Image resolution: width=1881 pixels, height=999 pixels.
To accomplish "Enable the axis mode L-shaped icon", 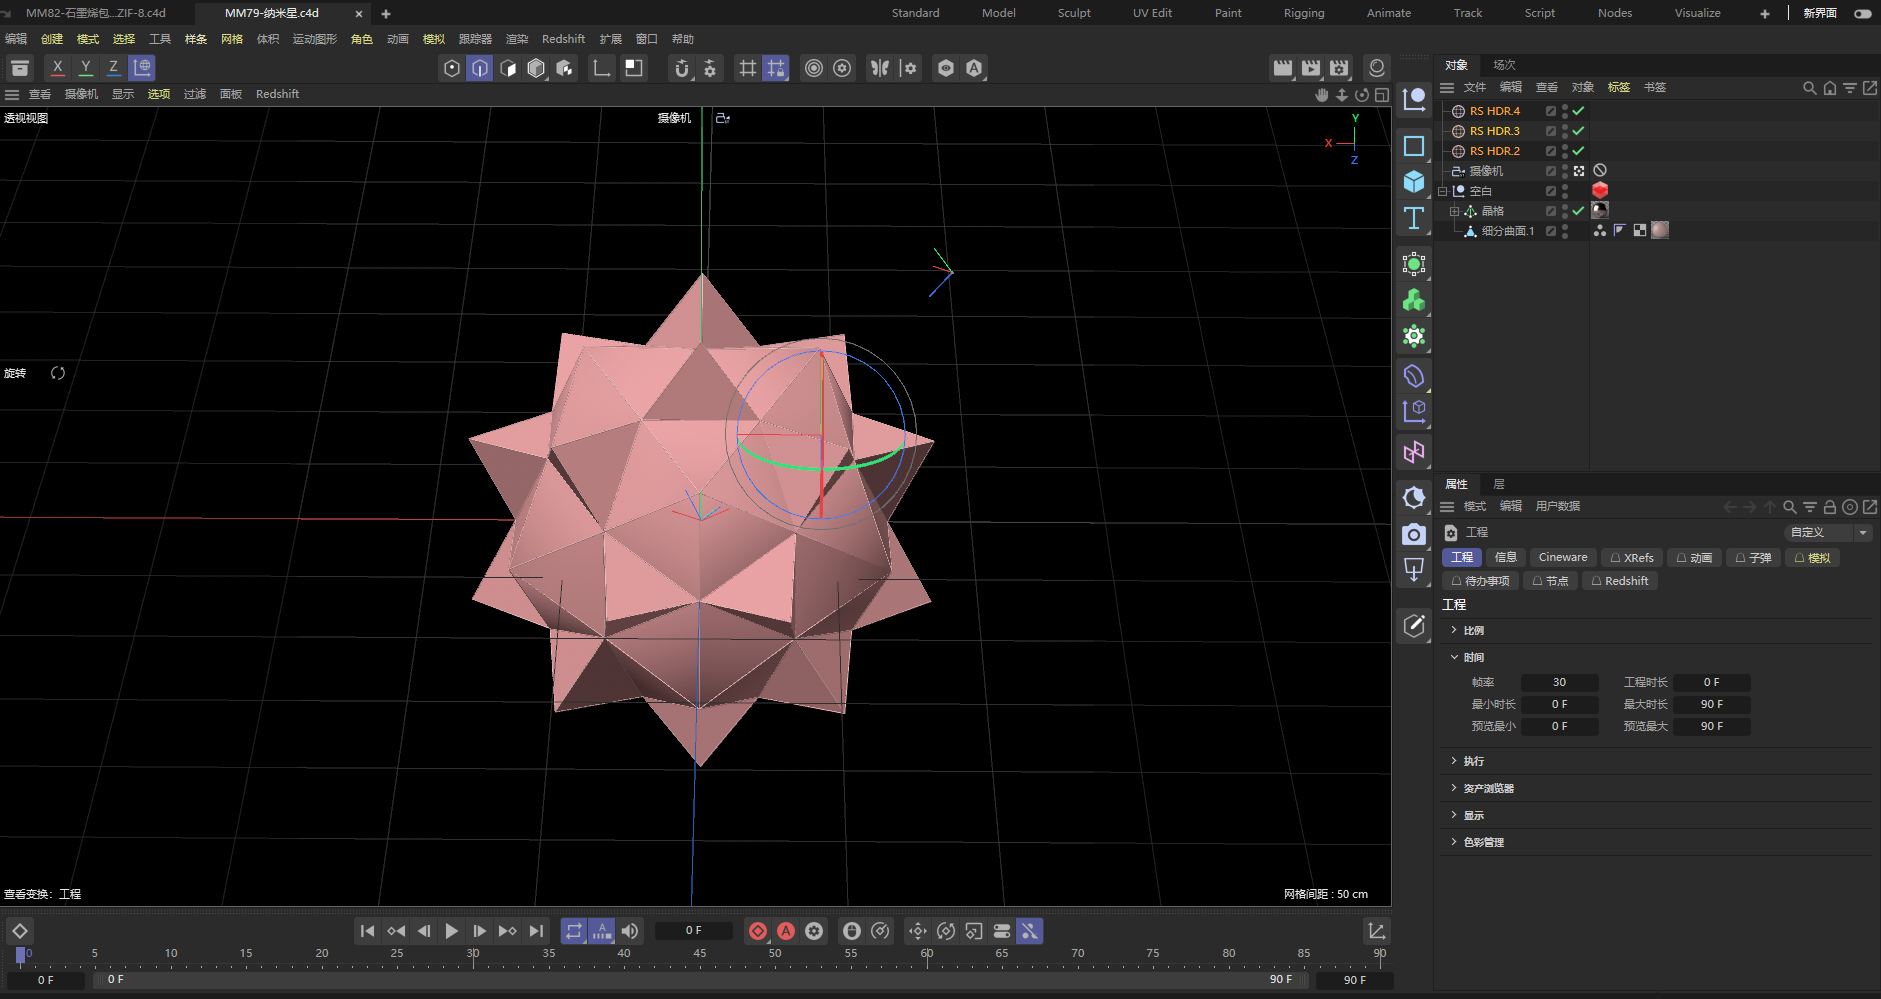I will click(x=602, y=68).
